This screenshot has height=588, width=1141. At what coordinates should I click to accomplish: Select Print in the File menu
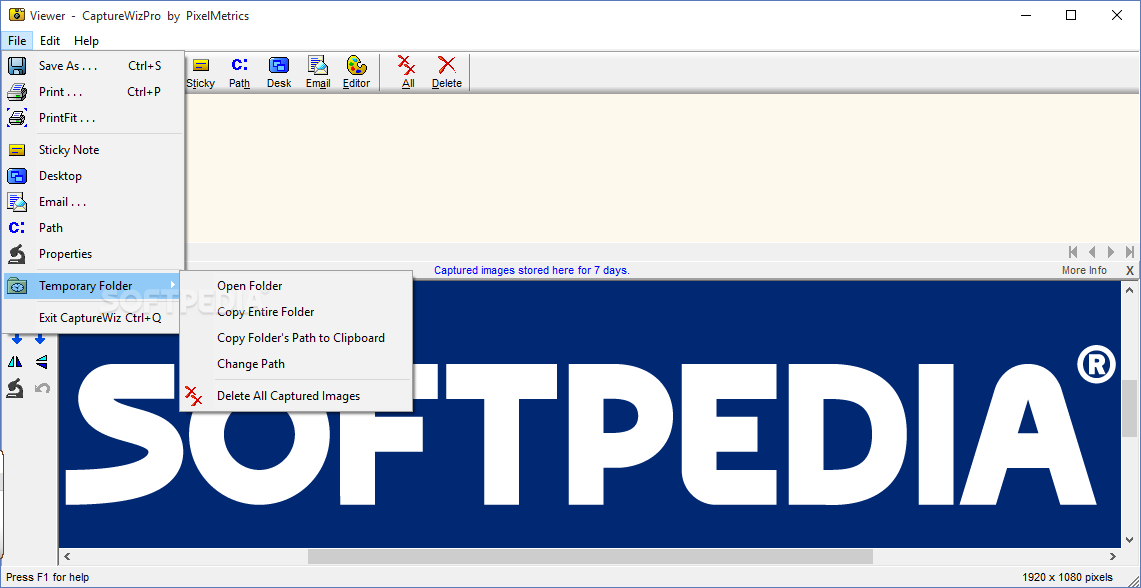click(x=93, y=92)
